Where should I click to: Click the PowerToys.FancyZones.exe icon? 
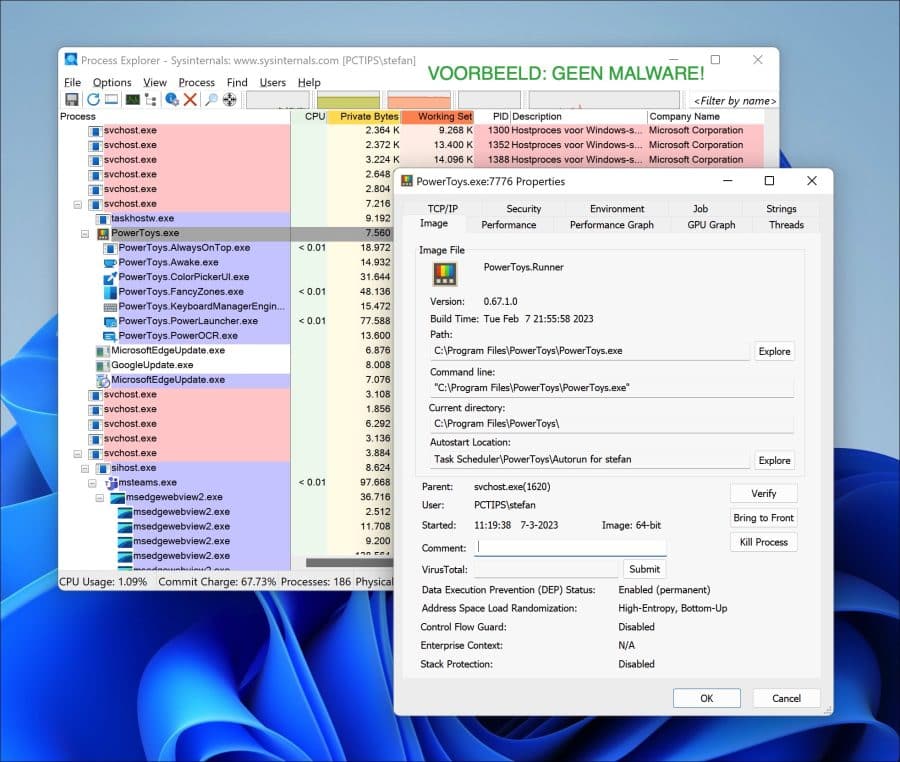(110, 292)
